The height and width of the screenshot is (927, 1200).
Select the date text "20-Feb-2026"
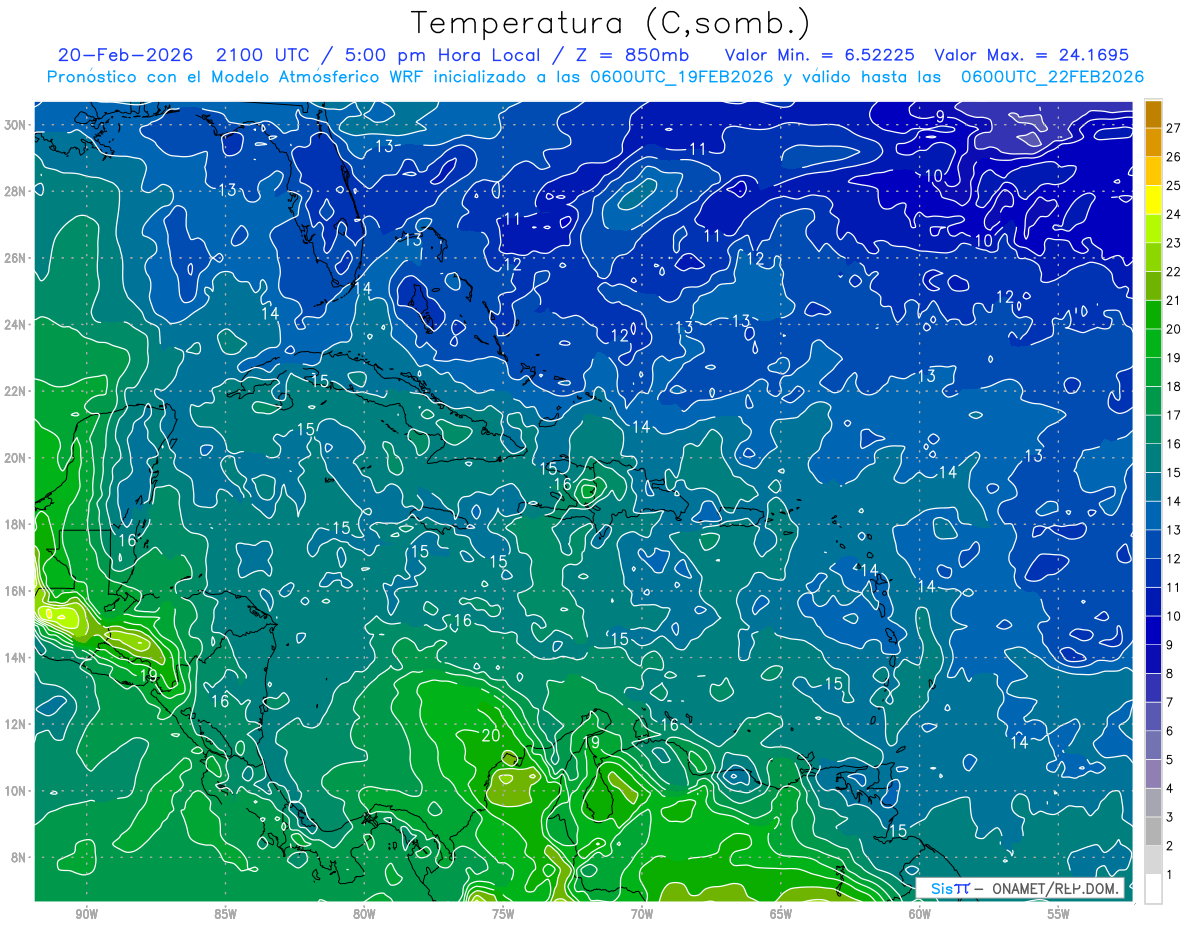coord(125,55)
